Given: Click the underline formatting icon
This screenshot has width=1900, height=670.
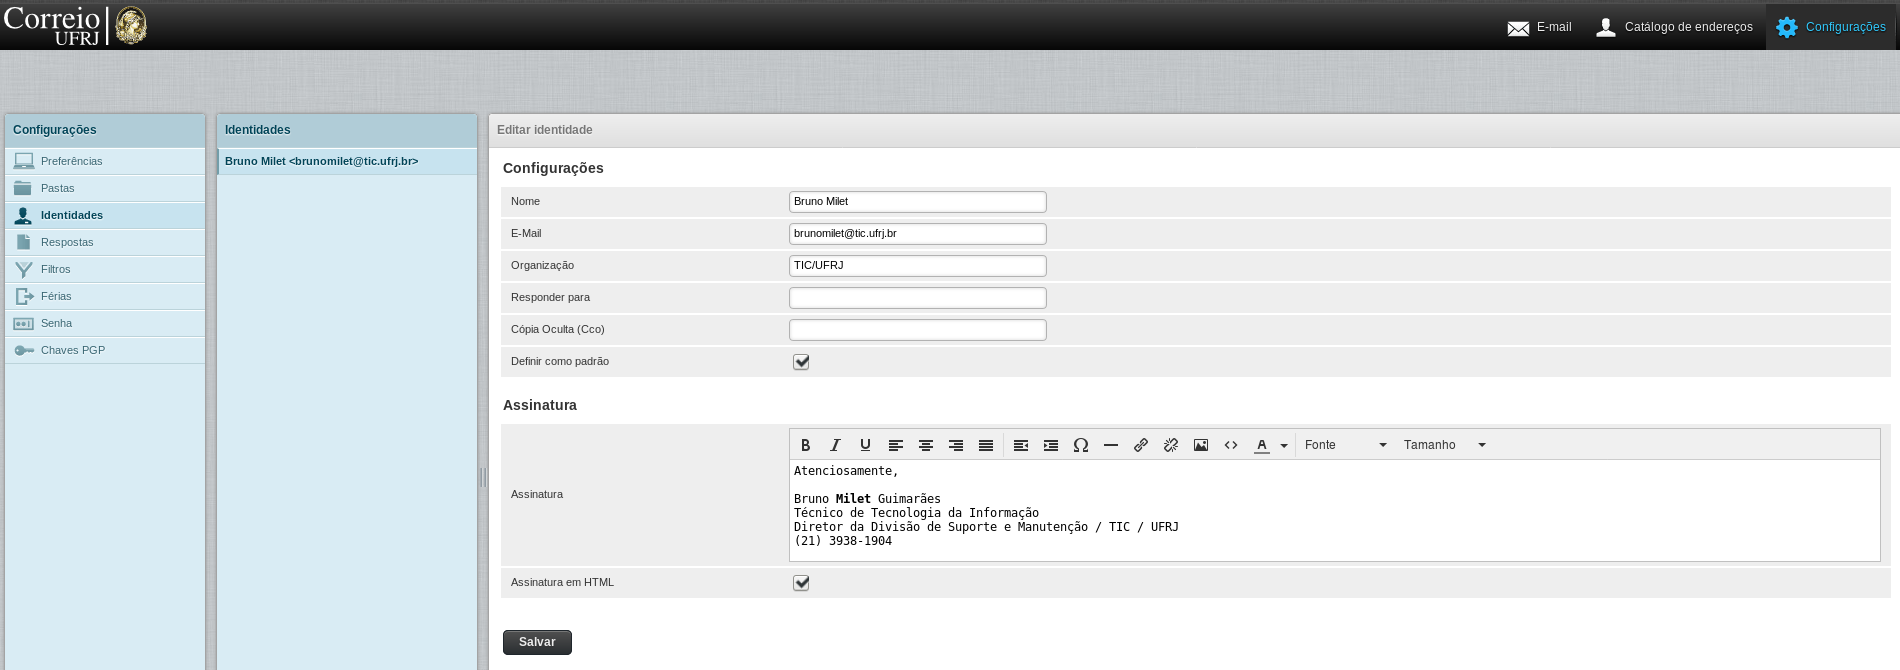Looking at the screenshot, I should click(x=865, y=445).
